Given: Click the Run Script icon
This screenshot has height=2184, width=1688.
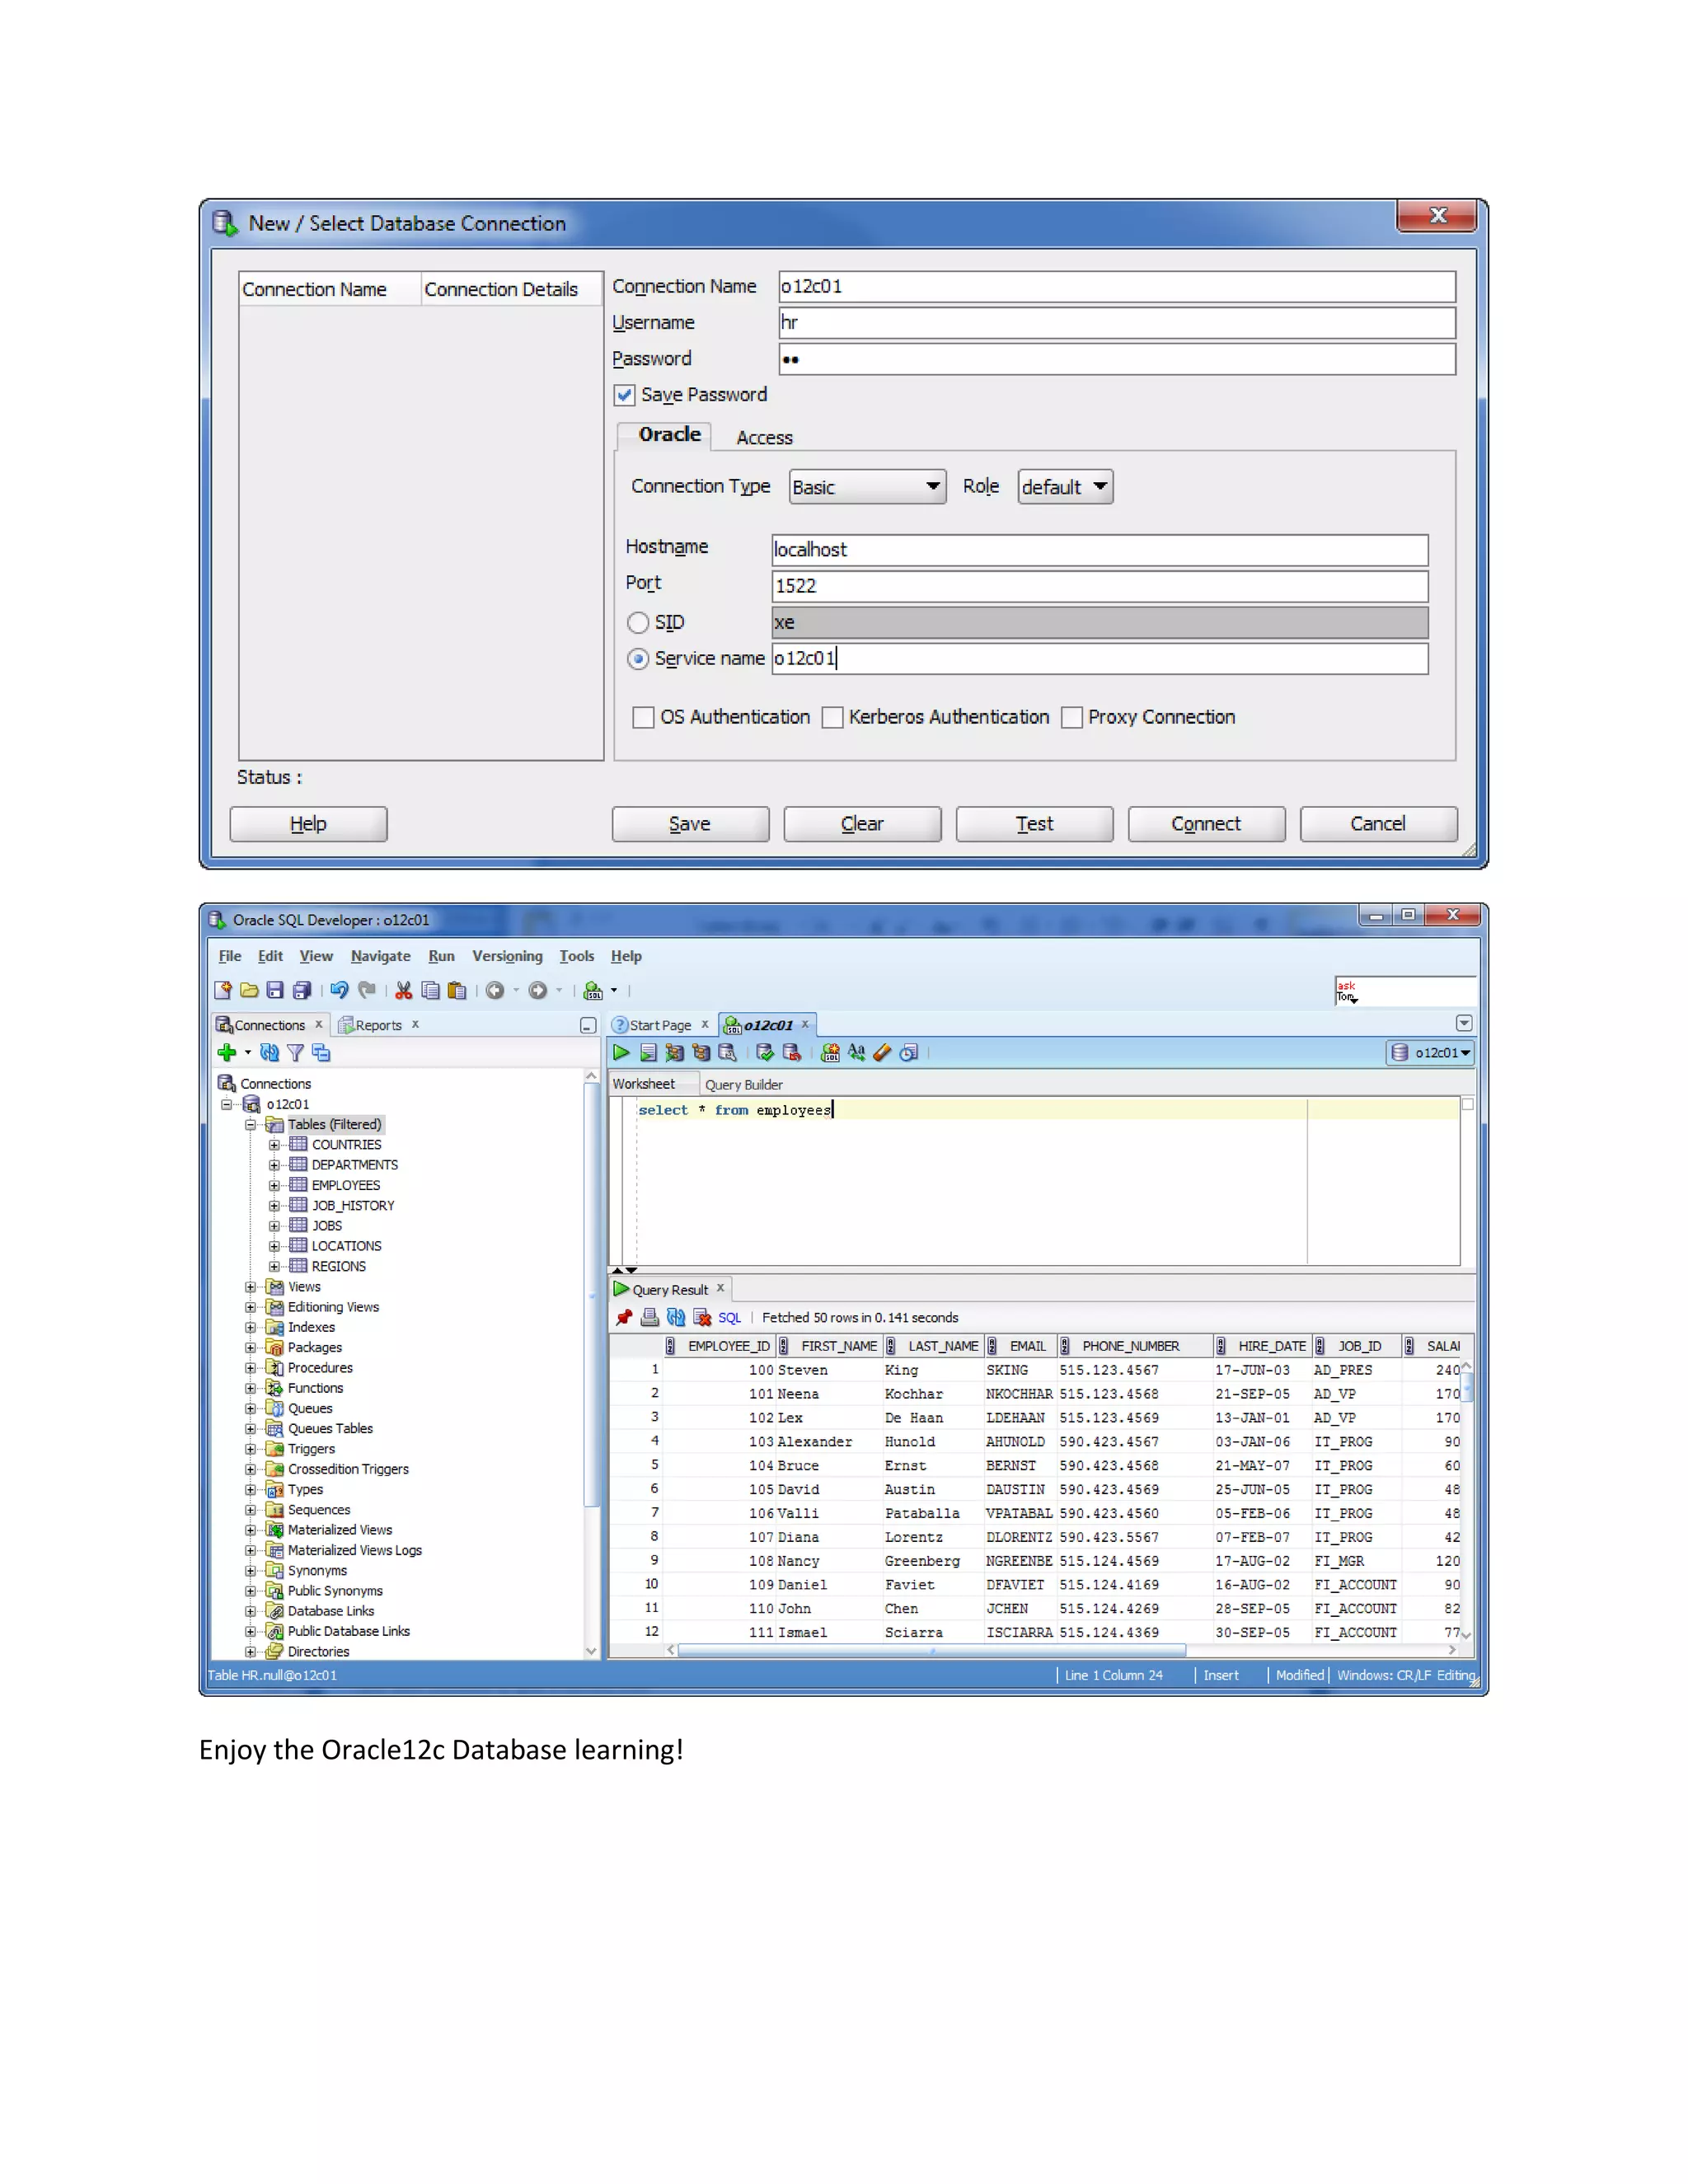Looking at the screenshot, I should 648,1052.
